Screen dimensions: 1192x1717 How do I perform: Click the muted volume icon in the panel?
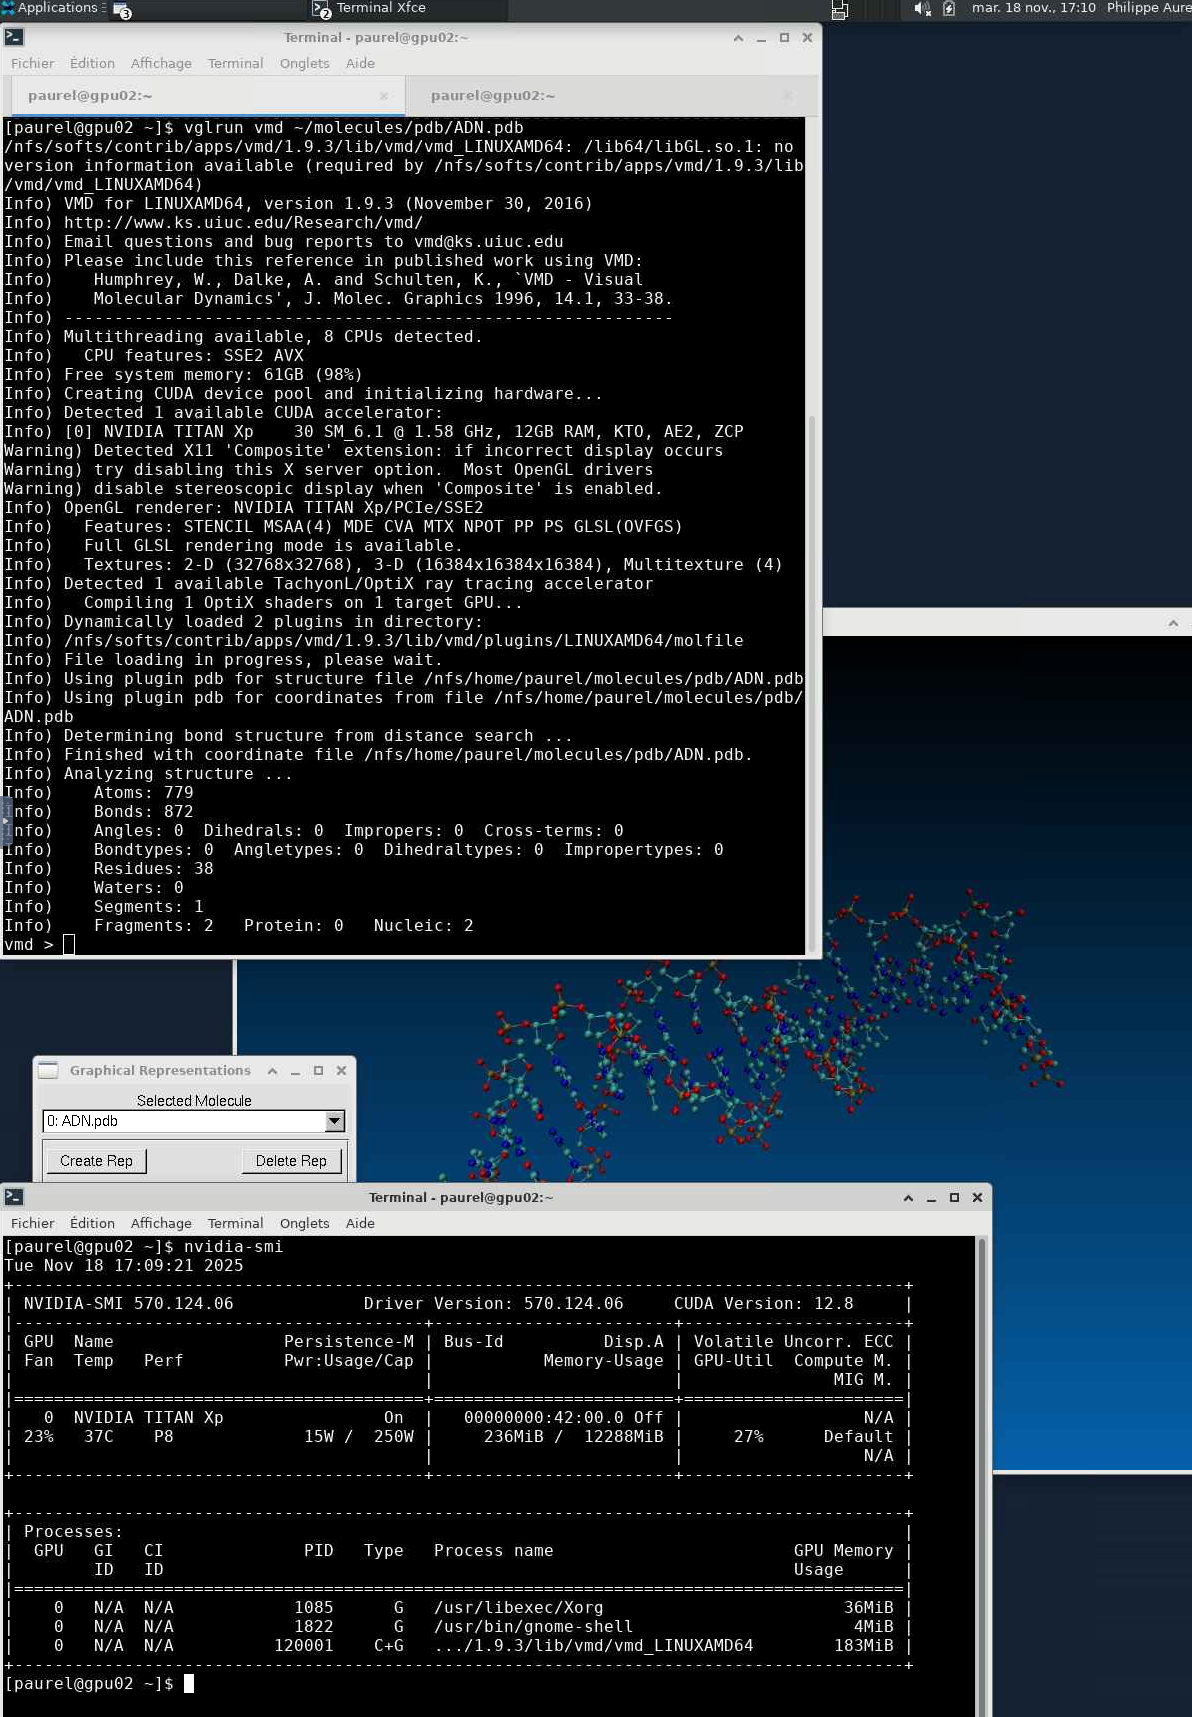[x=921, y=9]
